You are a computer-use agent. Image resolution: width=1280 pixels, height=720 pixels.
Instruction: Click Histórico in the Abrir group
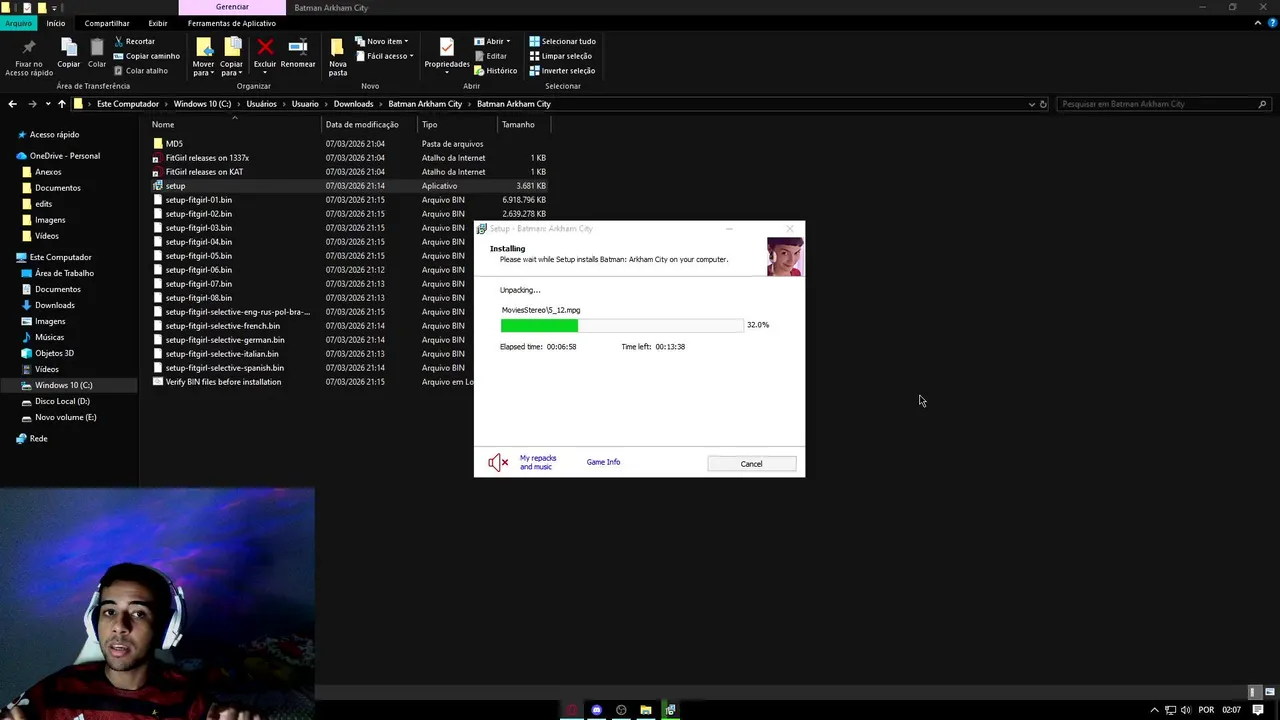coord(496,71)
